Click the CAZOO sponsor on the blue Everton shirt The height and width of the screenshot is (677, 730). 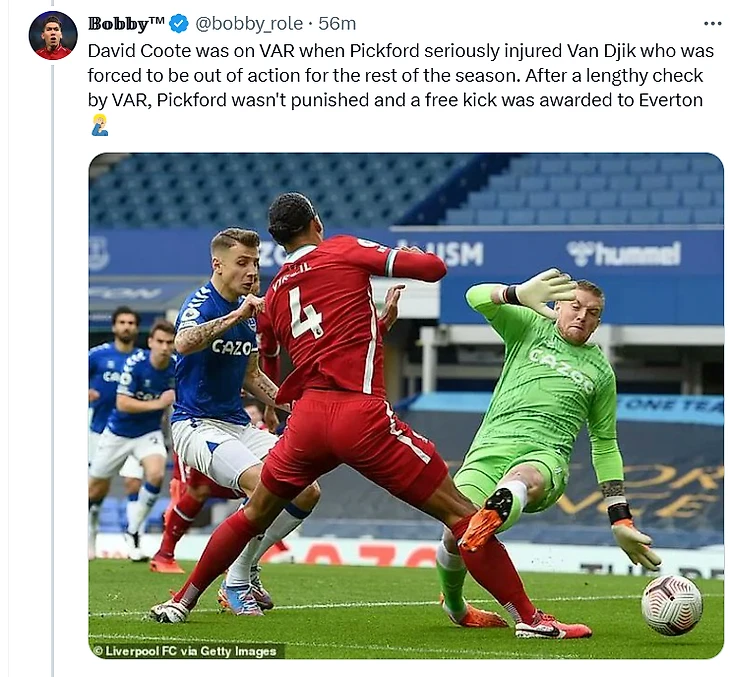233,347
